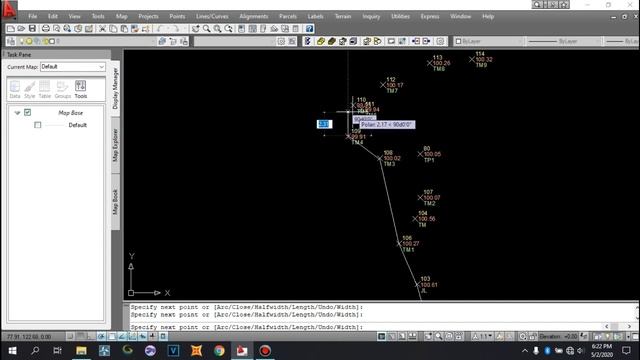Toggle Object Snap in the status bar

tap(111, 336)
